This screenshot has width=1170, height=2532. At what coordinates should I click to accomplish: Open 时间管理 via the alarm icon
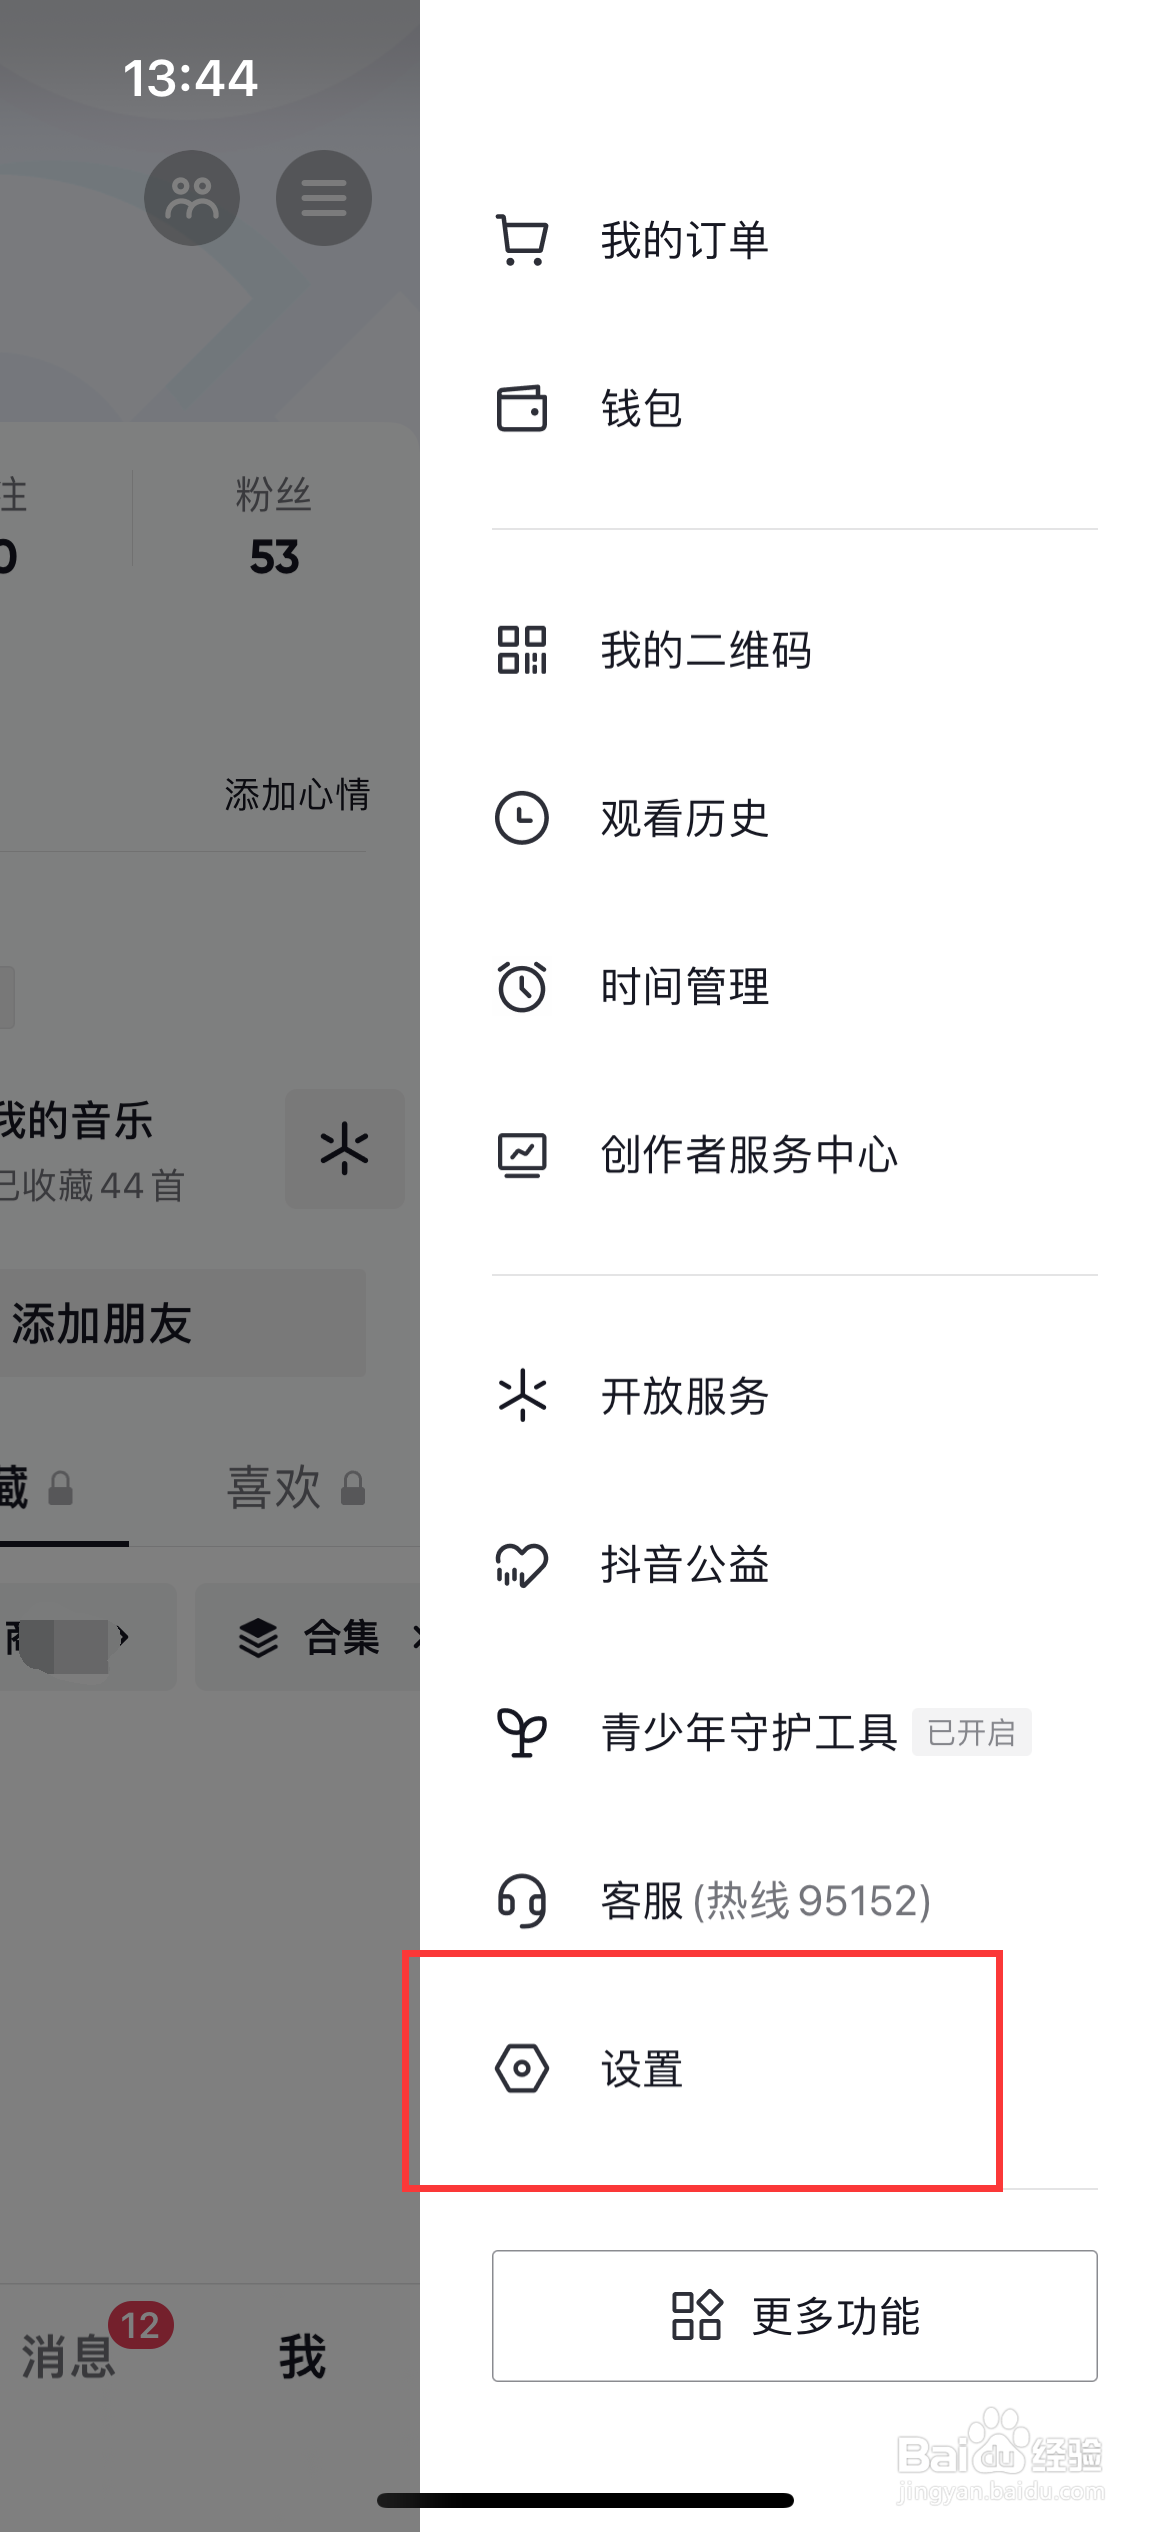coord(521,986)
